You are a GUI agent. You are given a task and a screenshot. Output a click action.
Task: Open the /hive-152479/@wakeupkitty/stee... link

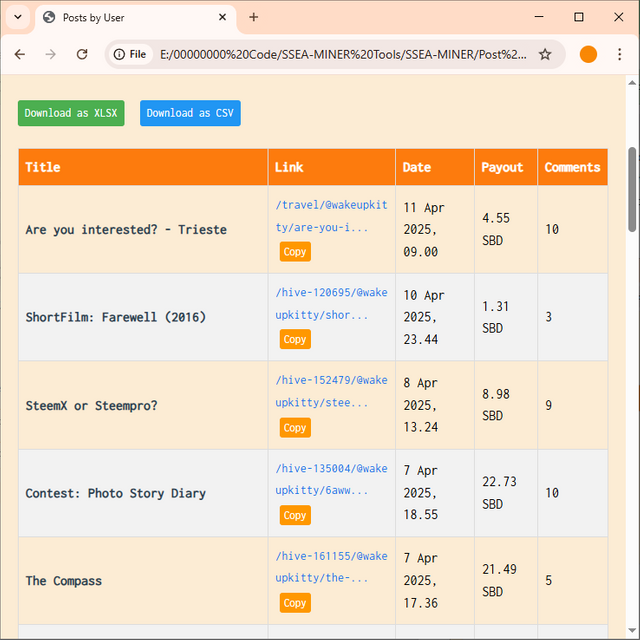point(331,391)
